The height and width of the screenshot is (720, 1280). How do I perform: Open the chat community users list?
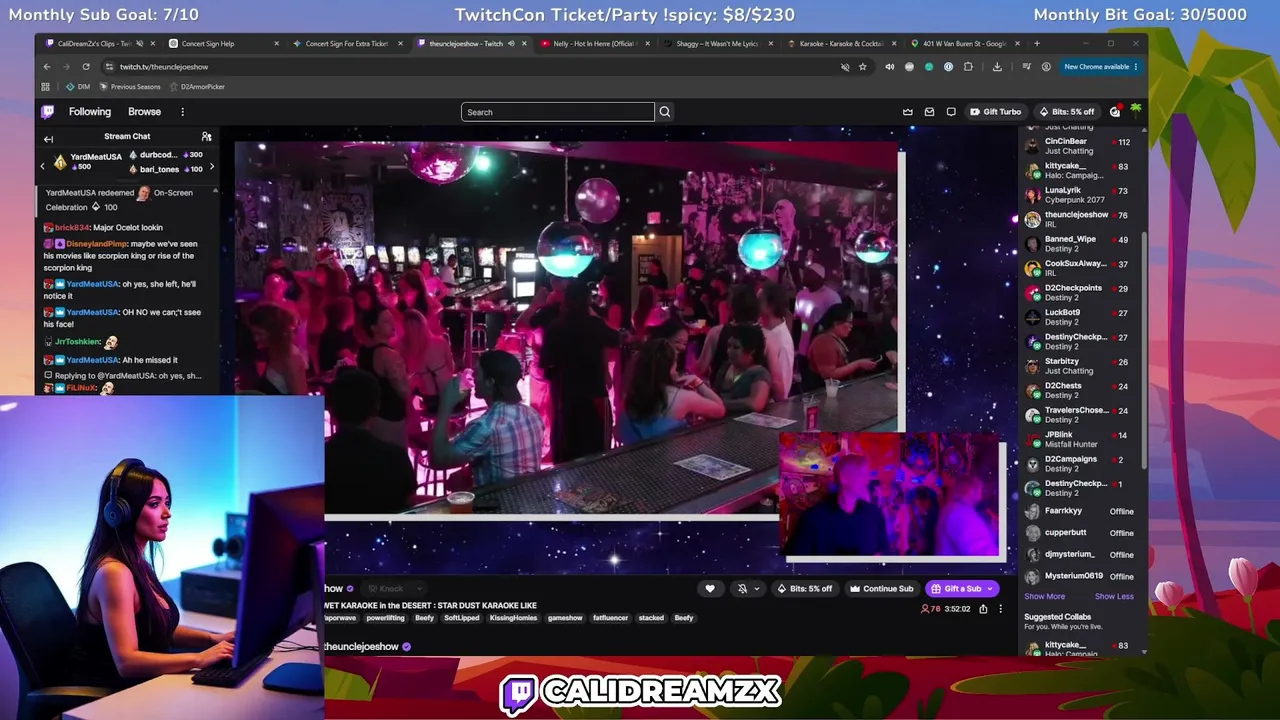(x=207, y=136)
